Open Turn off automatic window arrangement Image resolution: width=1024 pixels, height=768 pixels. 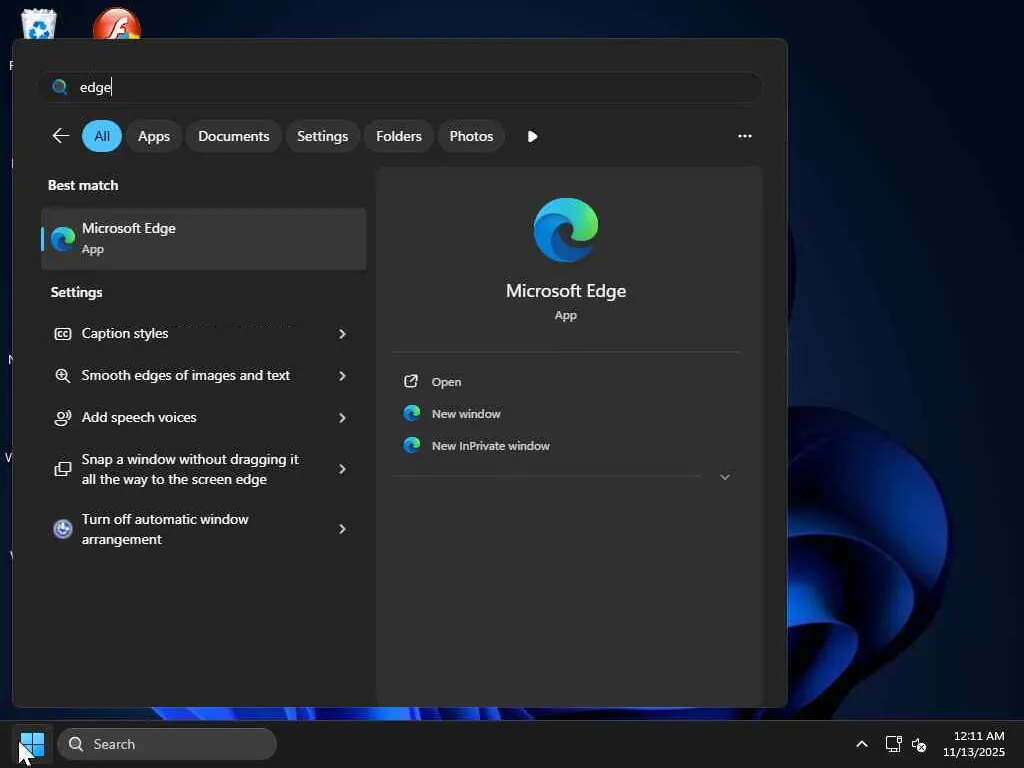204,529
